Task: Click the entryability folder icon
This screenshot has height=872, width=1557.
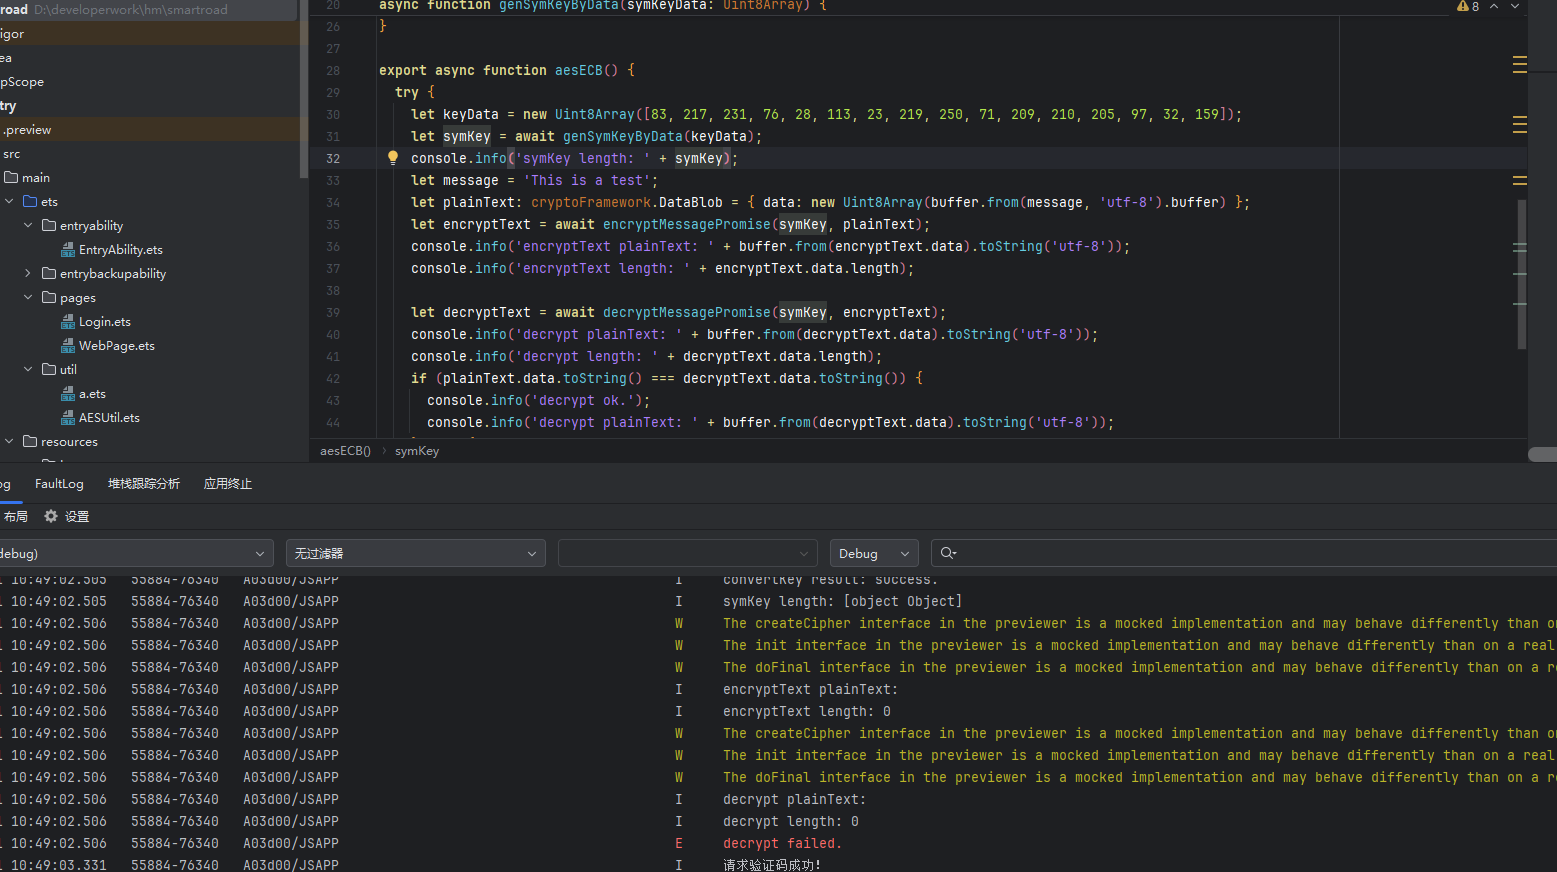Action: coord(49,226)
